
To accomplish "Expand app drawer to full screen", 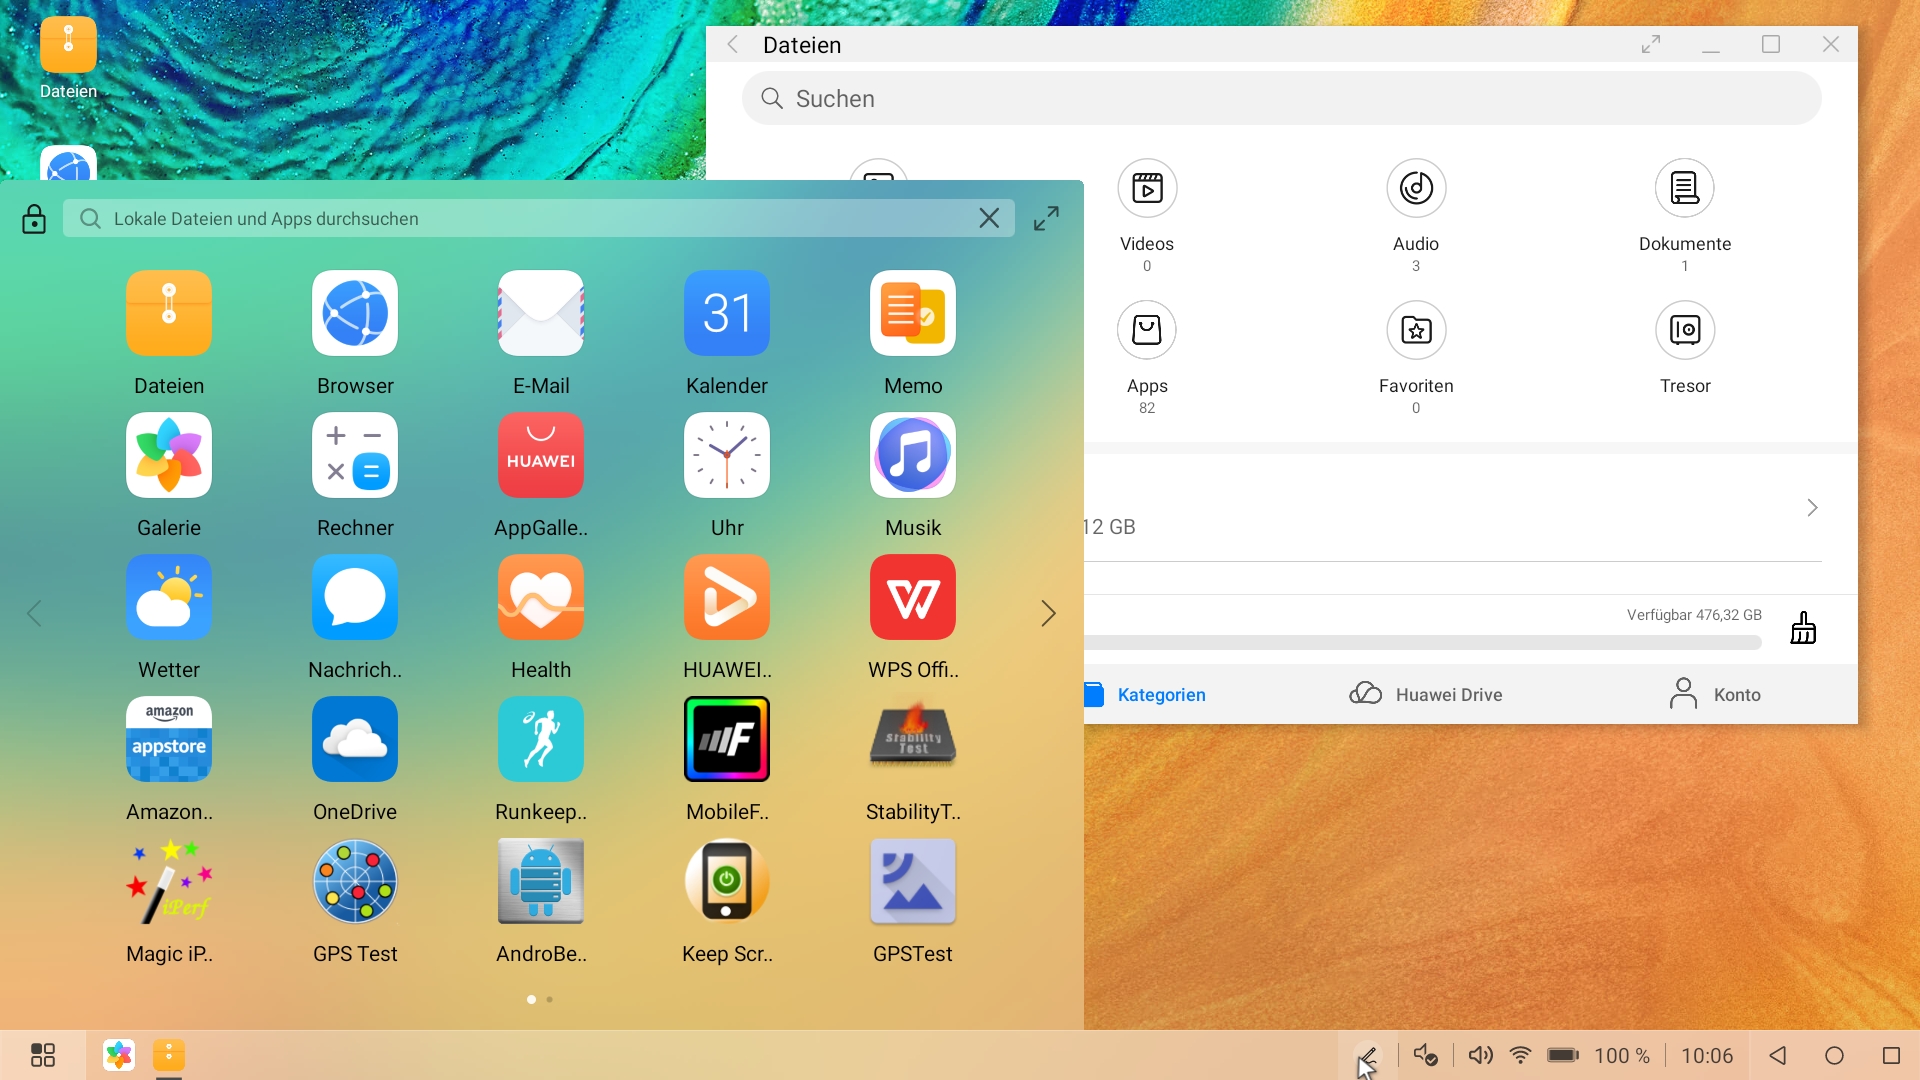I will [1046, 219].
